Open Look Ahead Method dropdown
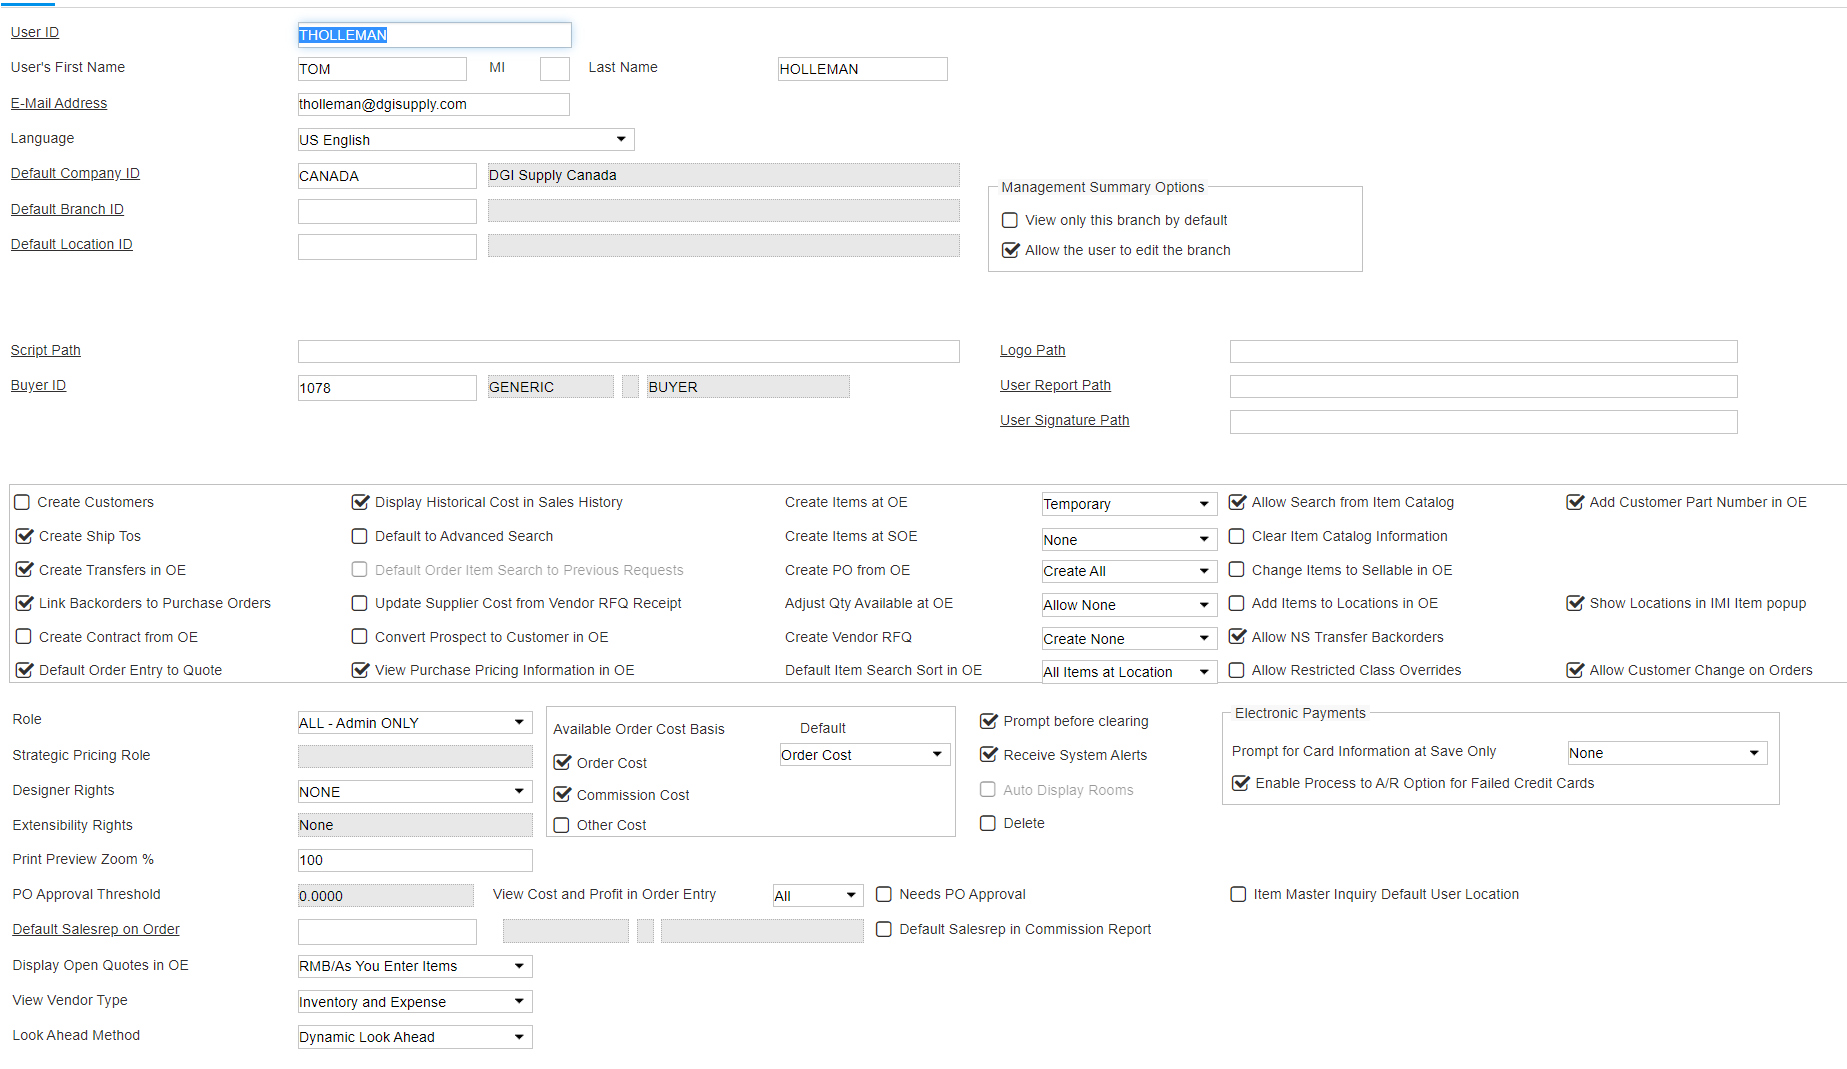This screenshot has width=1847, height=1069. [519, 1037]
